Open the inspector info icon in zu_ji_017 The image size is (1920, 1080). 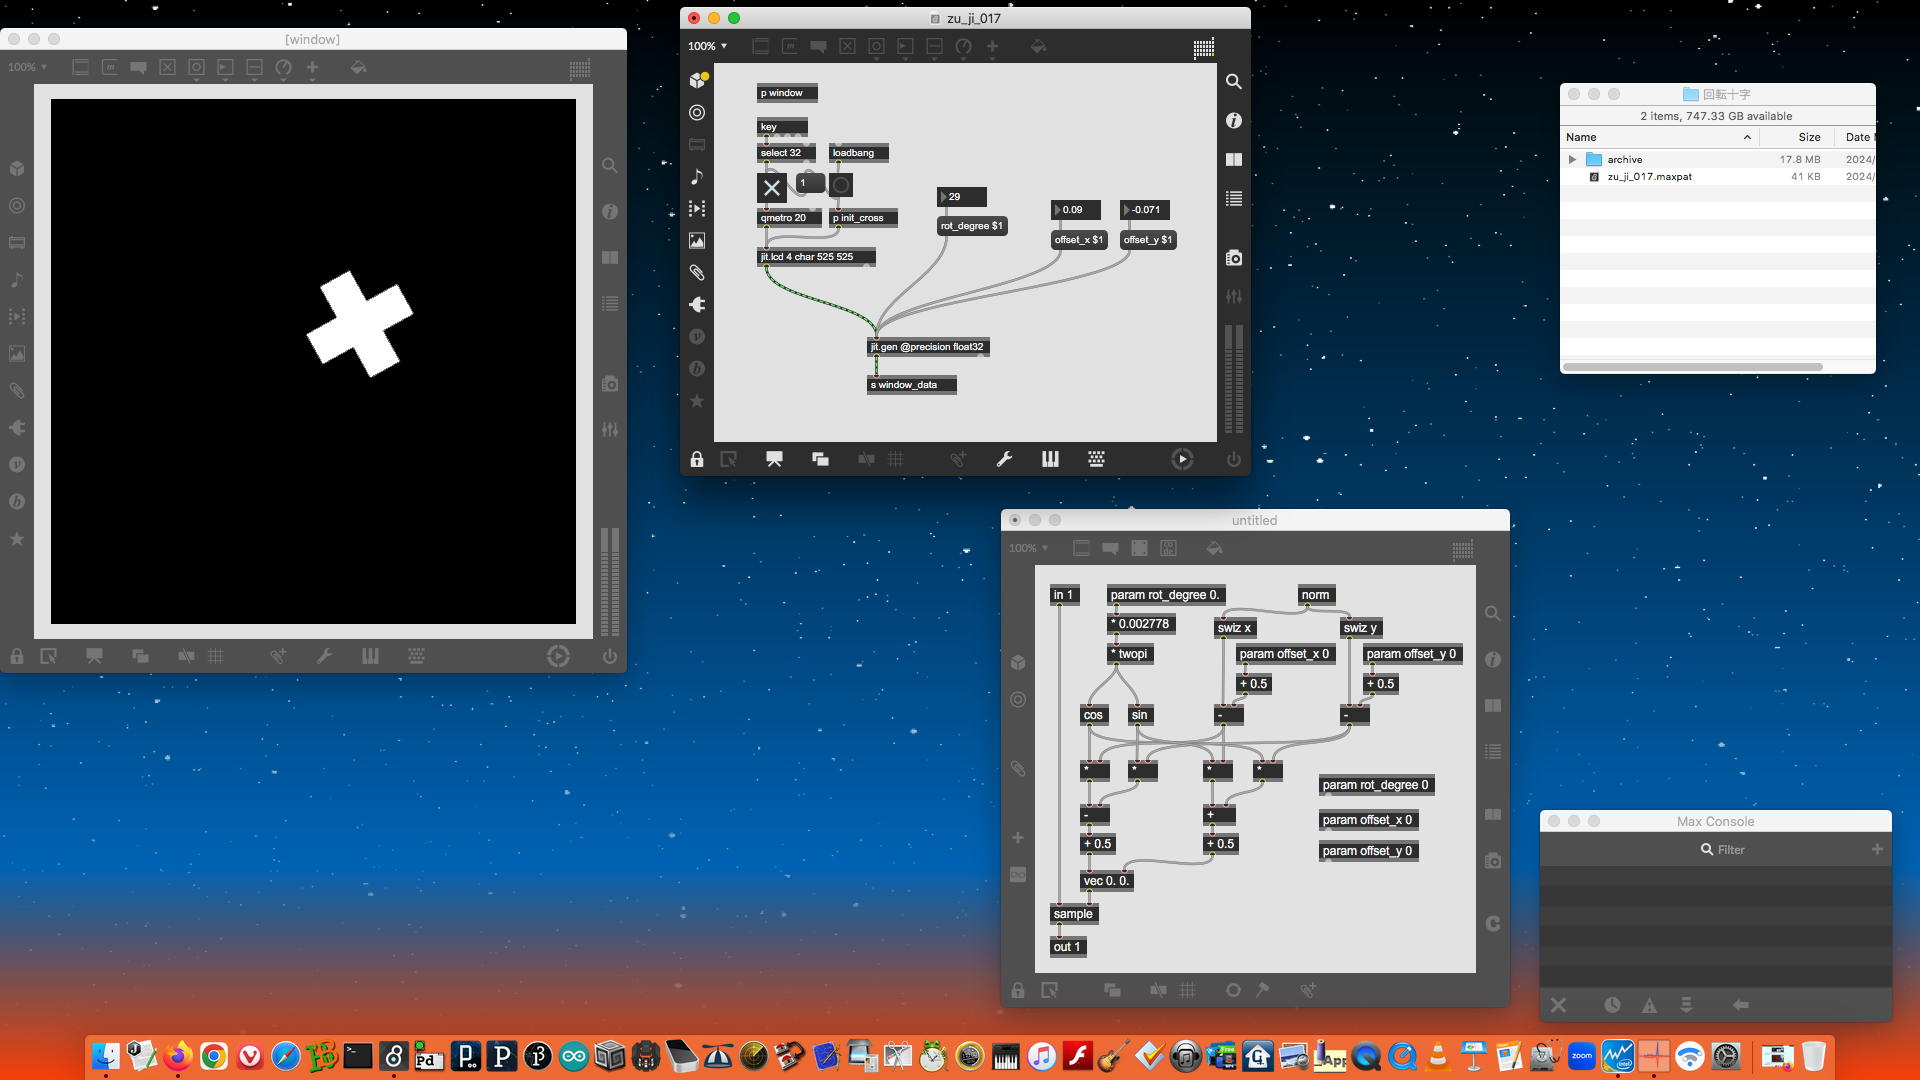1234,121
